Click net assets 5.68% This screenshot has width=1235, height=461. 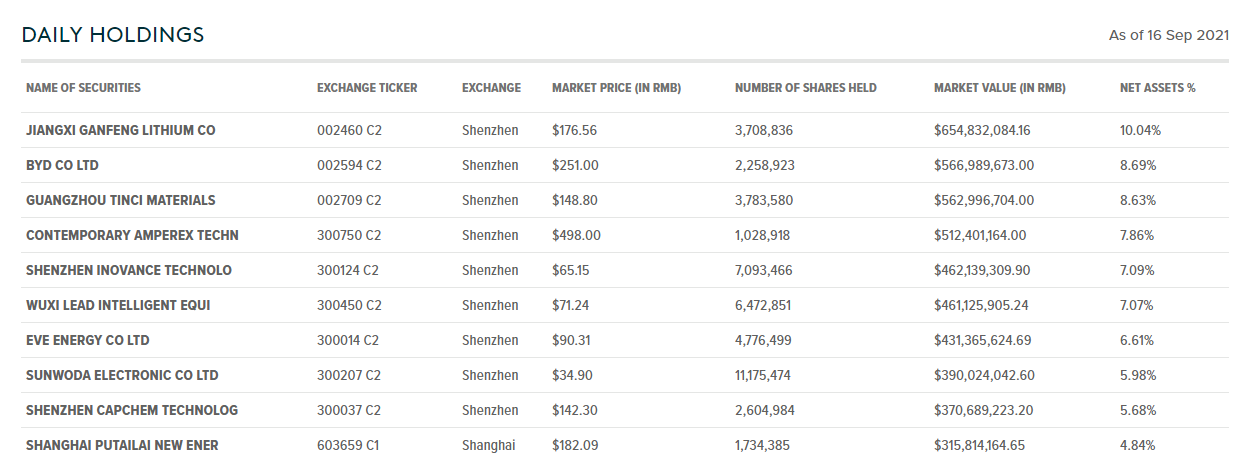1138,410
